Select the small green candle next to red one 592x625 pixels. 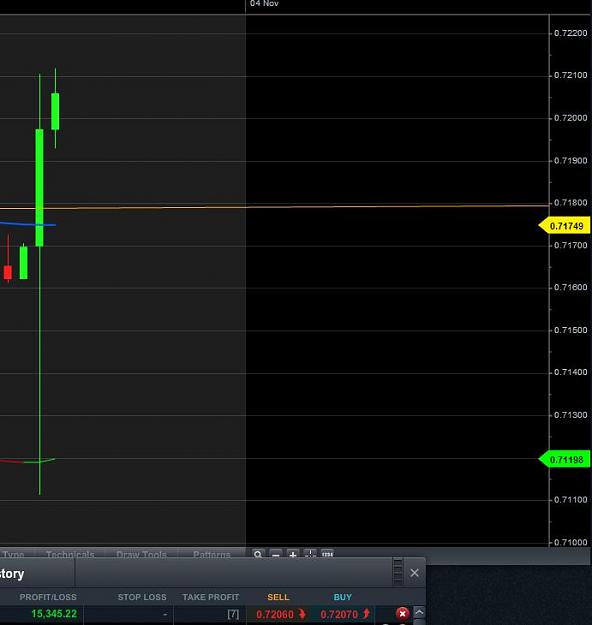click(x=24, y=263)
